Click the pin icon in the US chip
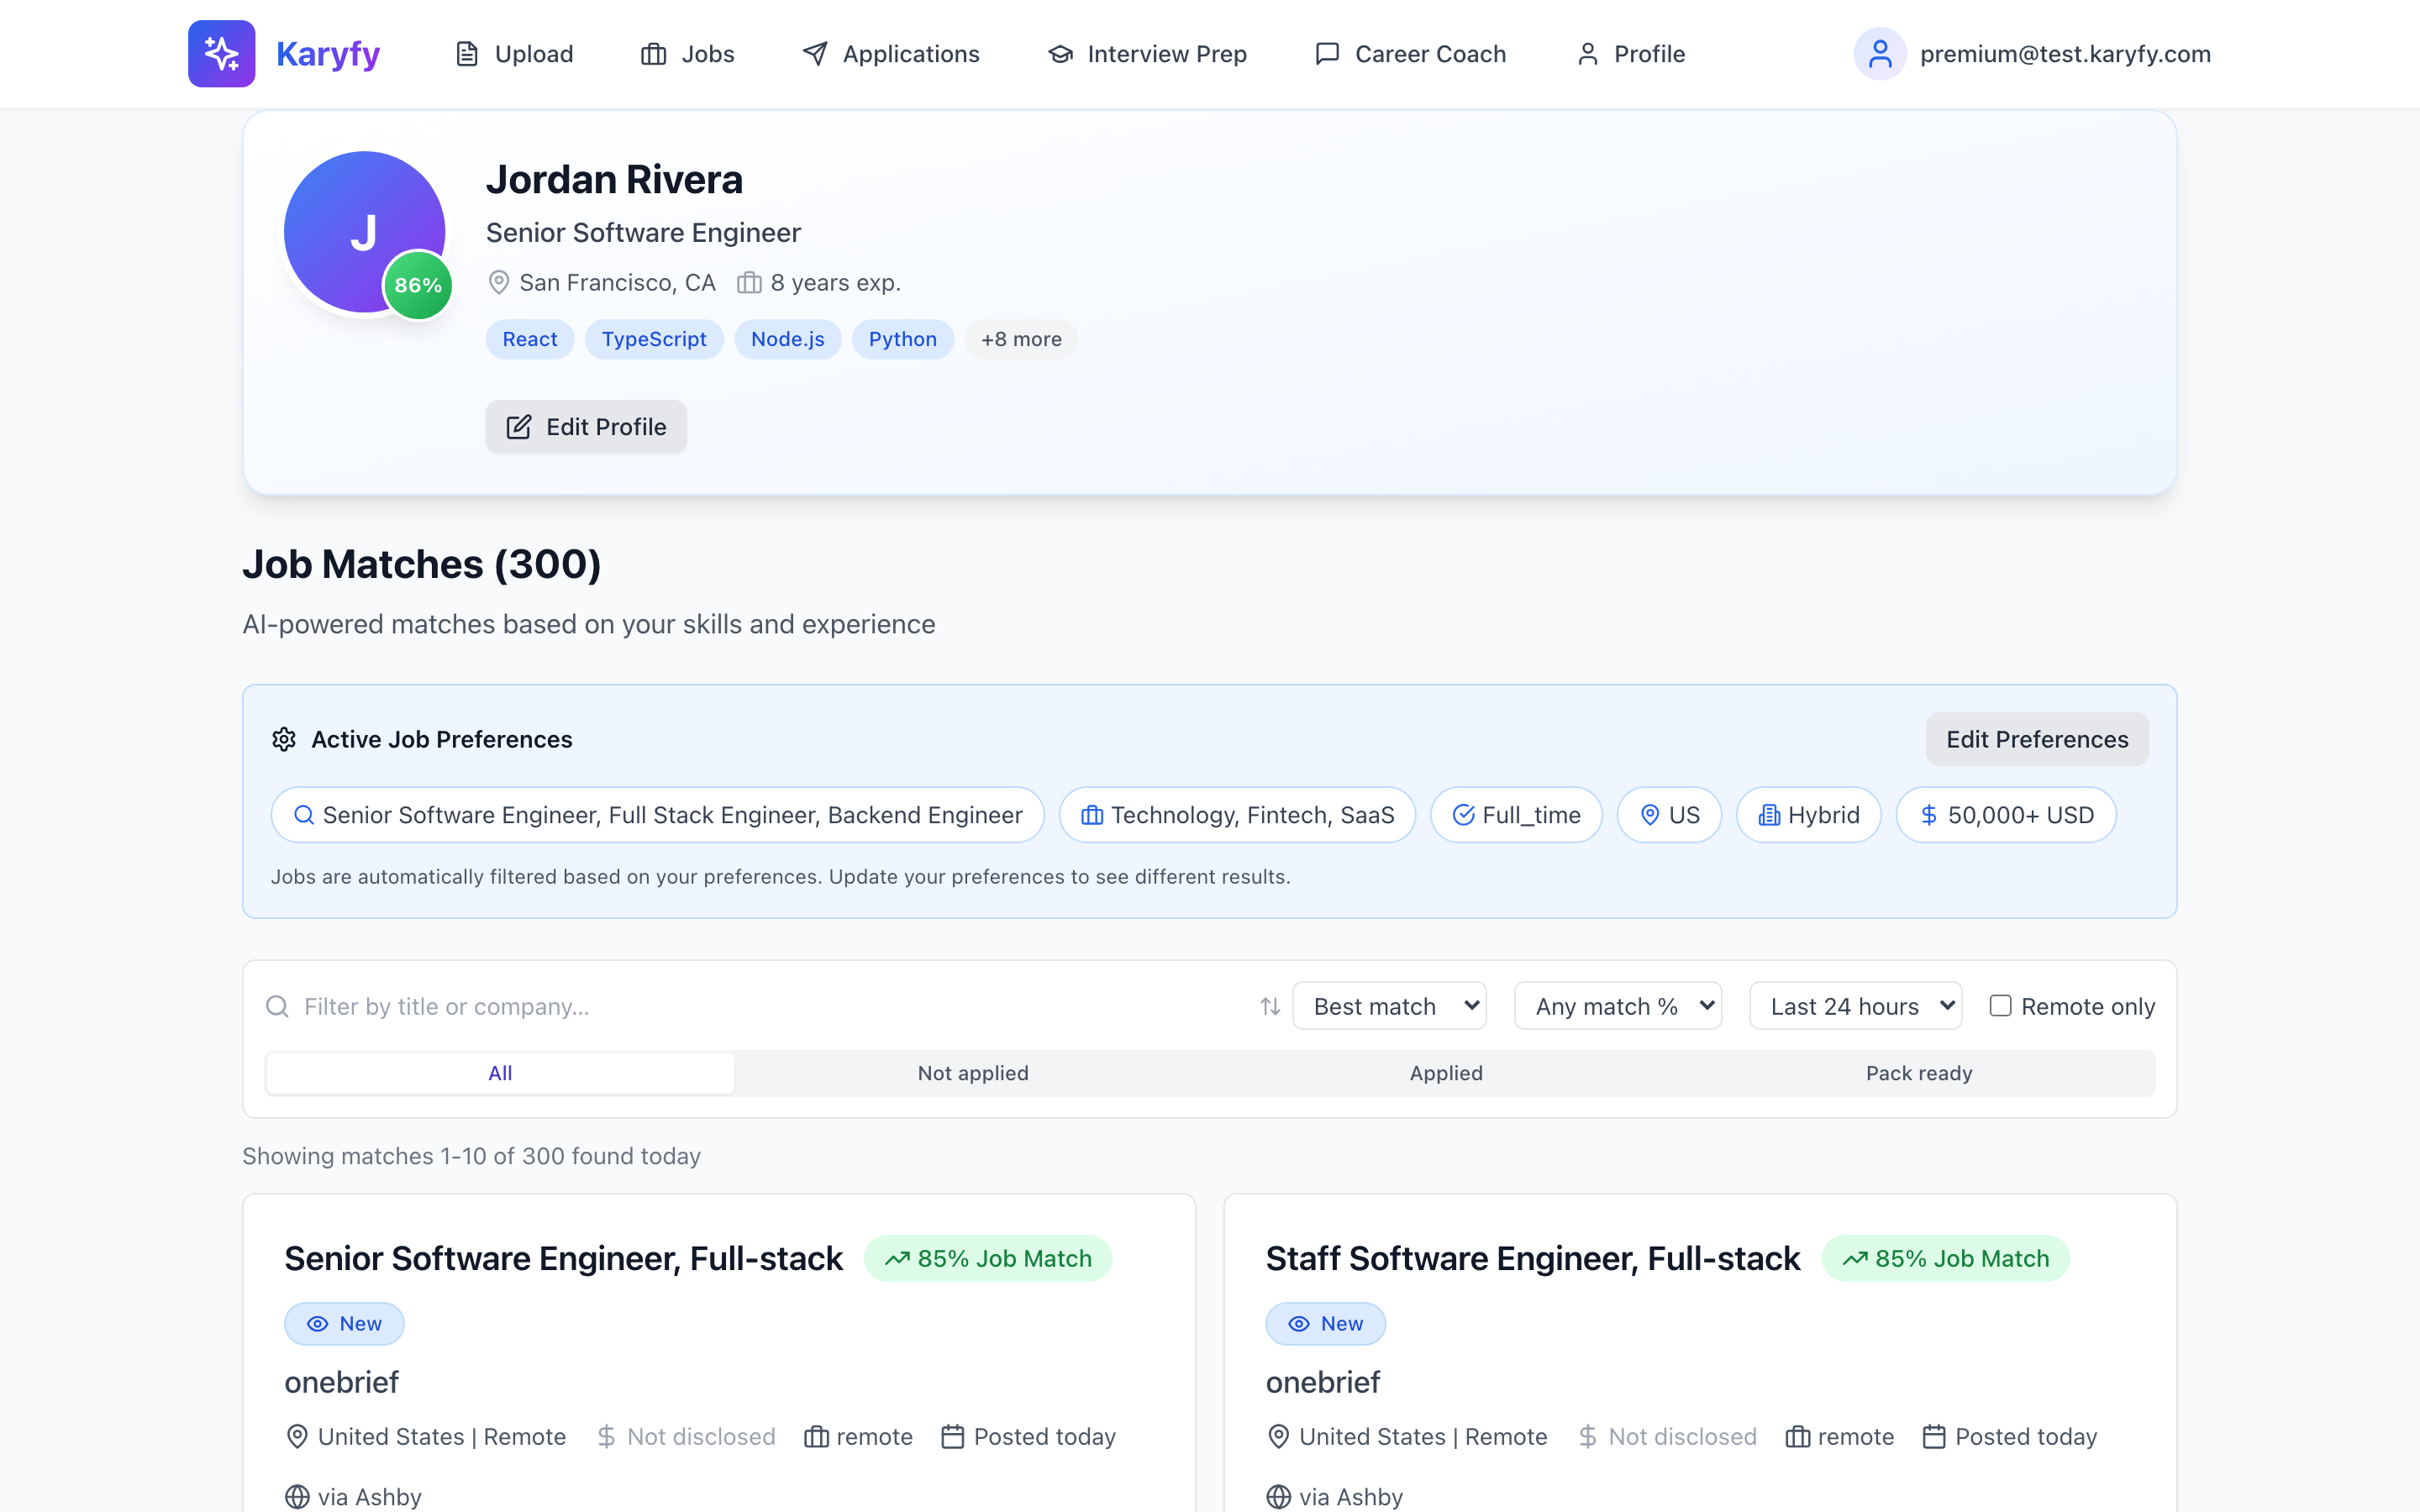The image size is (2420, 1512). [1650, 815]
